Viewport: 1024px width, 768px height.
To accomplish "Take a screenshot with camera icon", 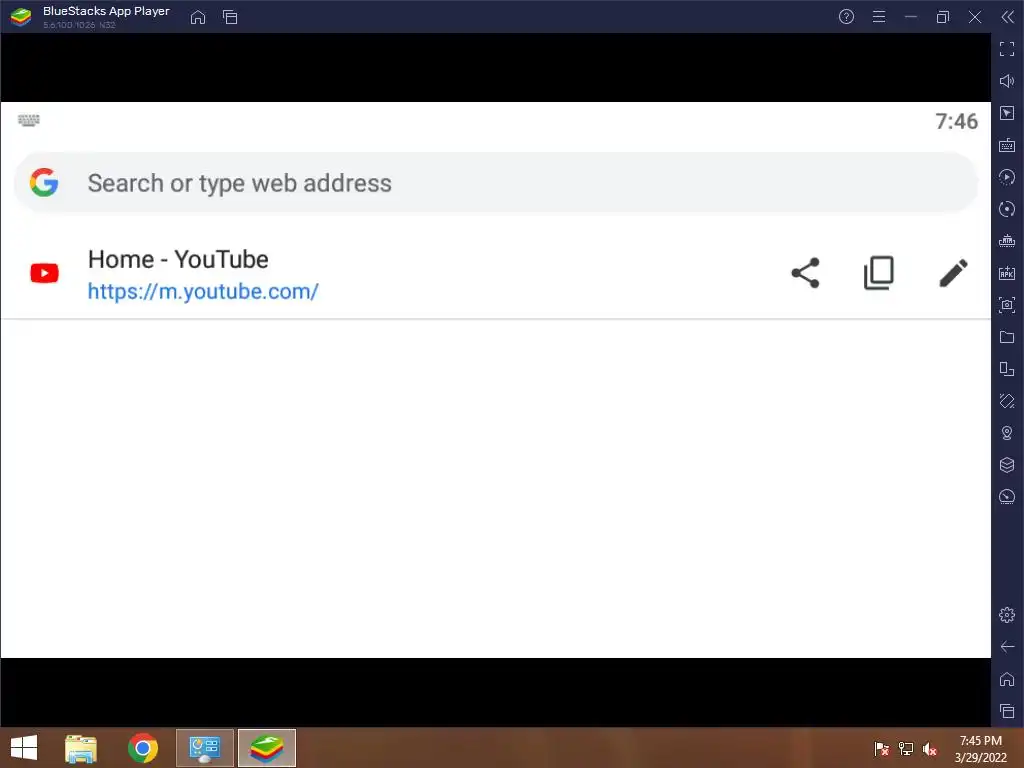I will click(x=1007, y=305).
